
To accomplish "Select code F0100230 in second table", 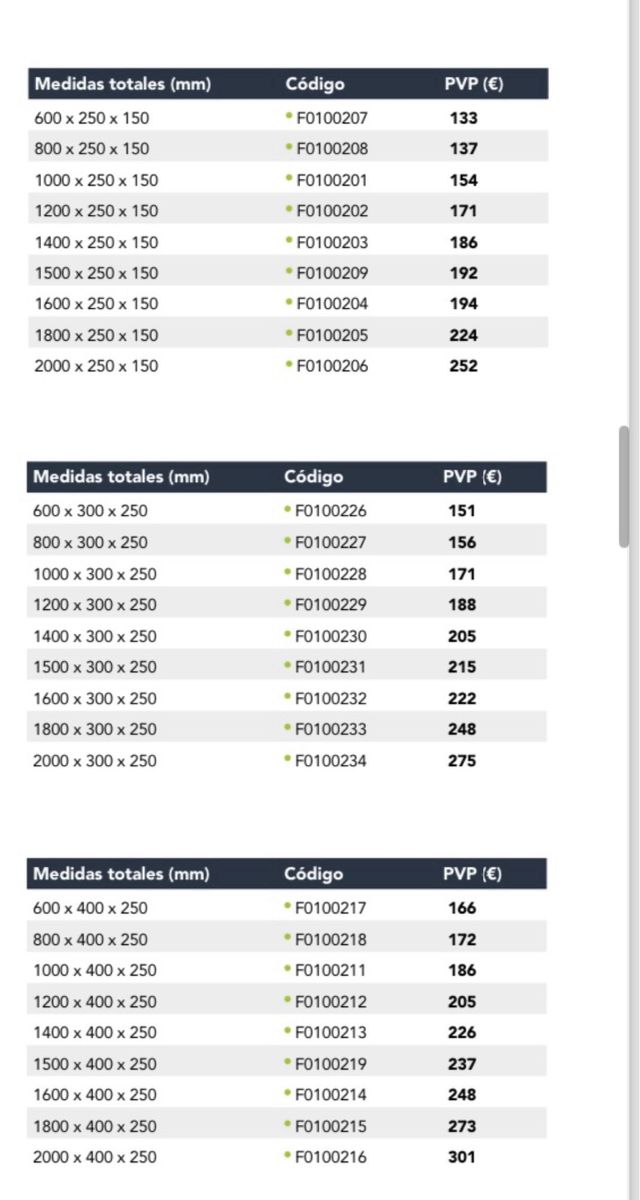I will click(x=331, y=636).
